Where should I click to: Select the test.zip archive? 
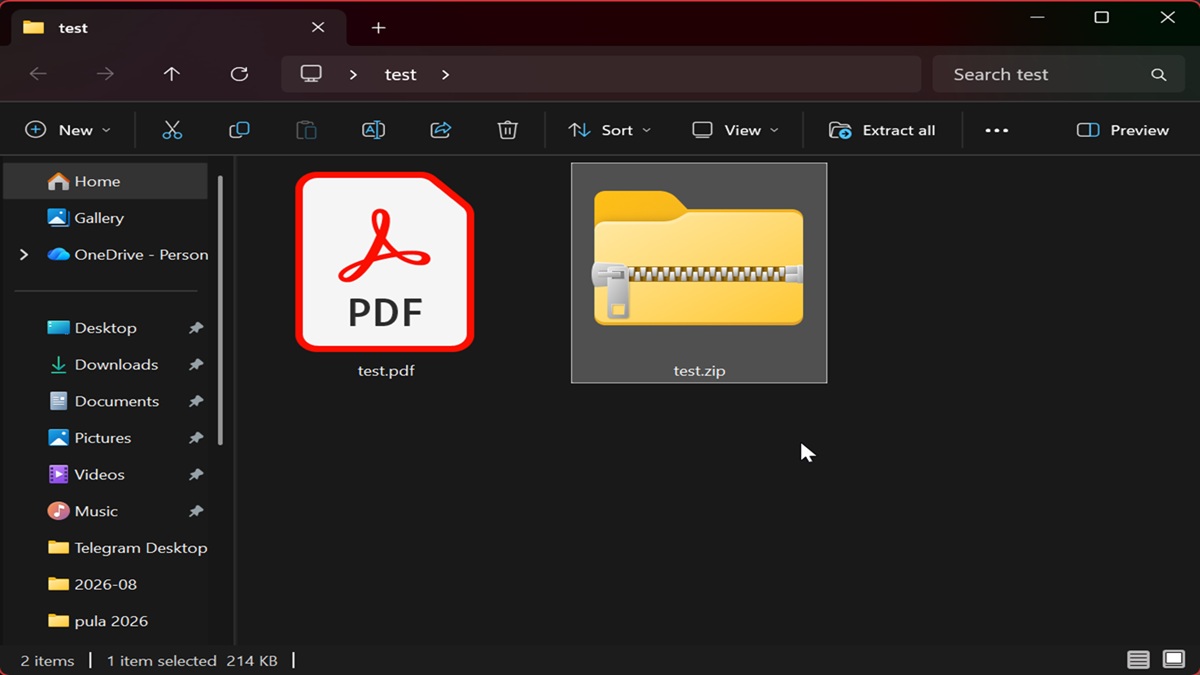pyautogui.click(x=699, y=273)
